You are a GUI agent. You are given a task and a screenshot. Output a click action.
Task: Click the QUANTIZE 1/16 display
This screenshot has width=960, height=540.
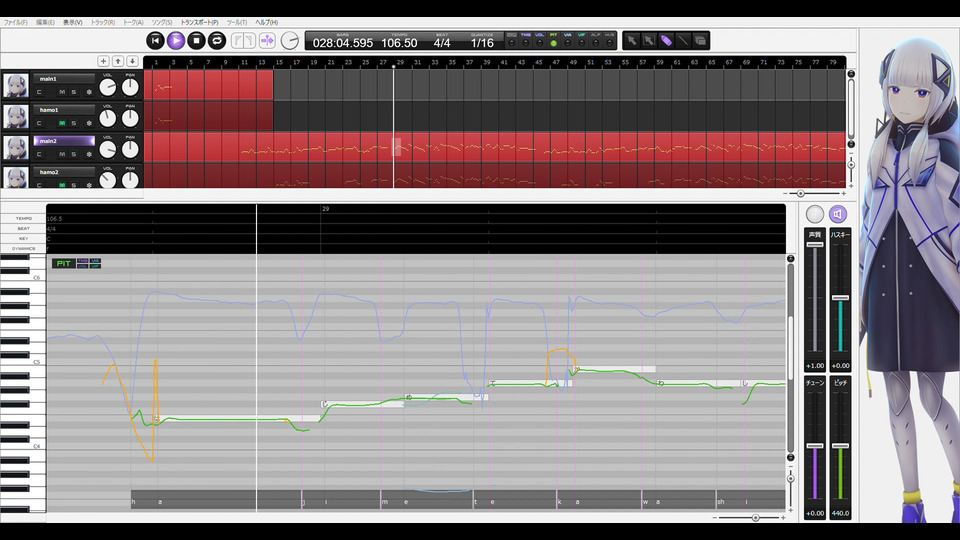coord(482,41)
